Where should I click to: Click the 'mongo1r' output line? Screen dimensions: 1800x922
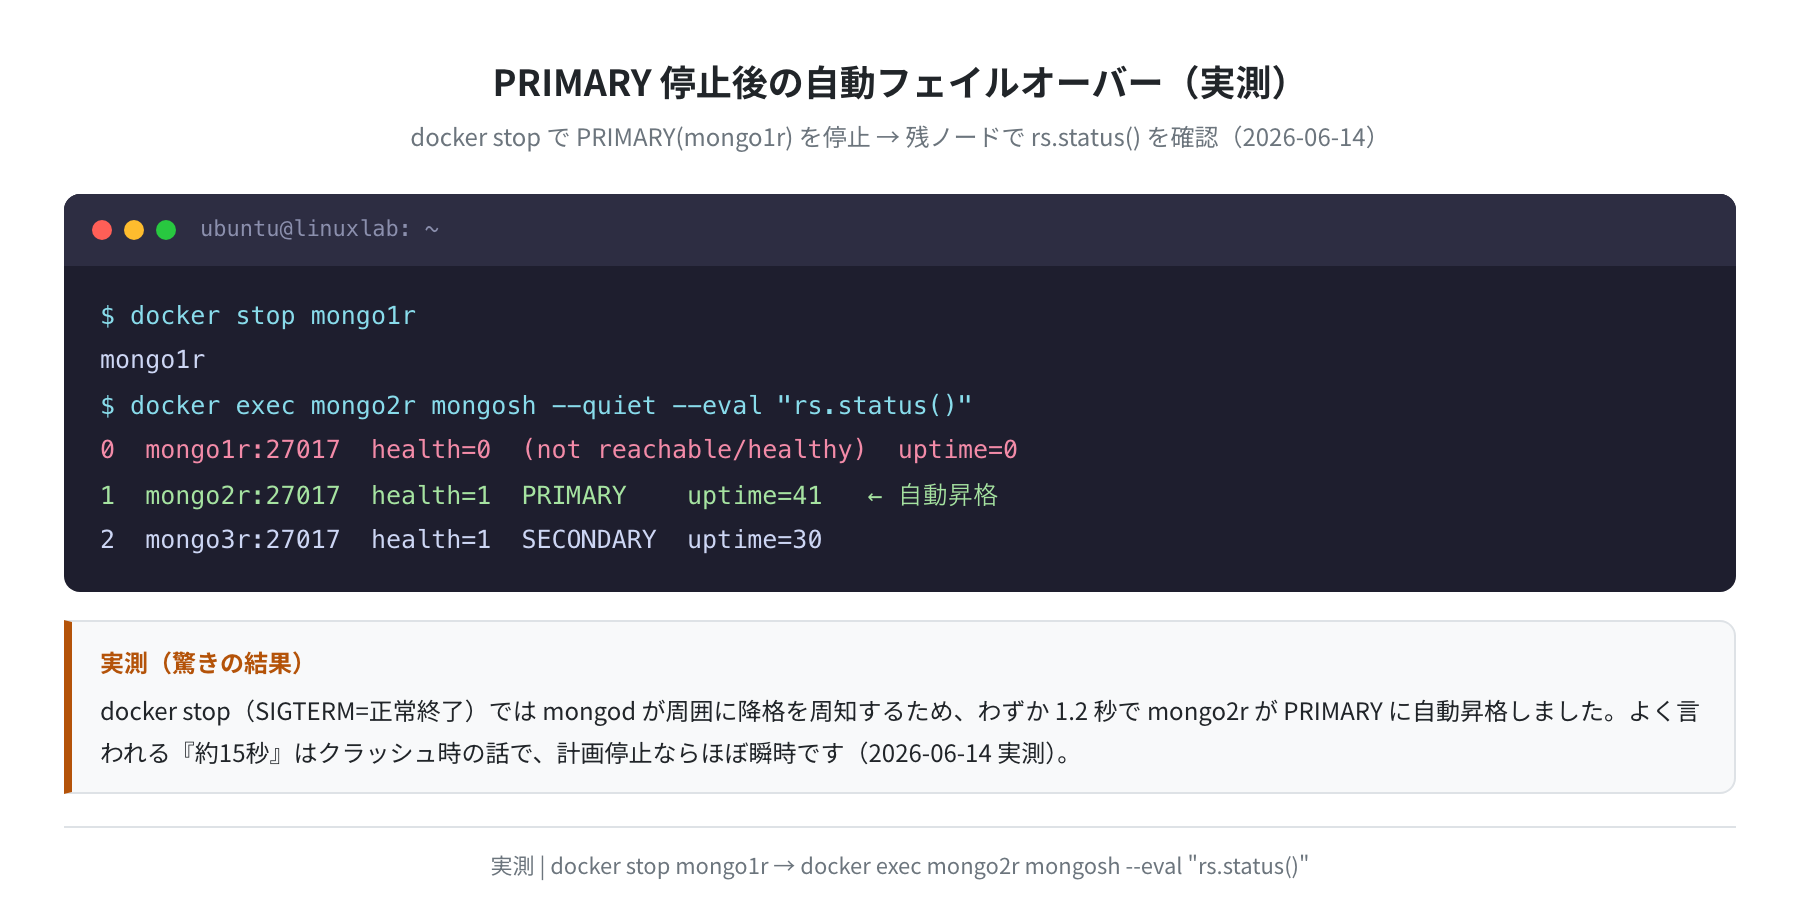point(152,360)
